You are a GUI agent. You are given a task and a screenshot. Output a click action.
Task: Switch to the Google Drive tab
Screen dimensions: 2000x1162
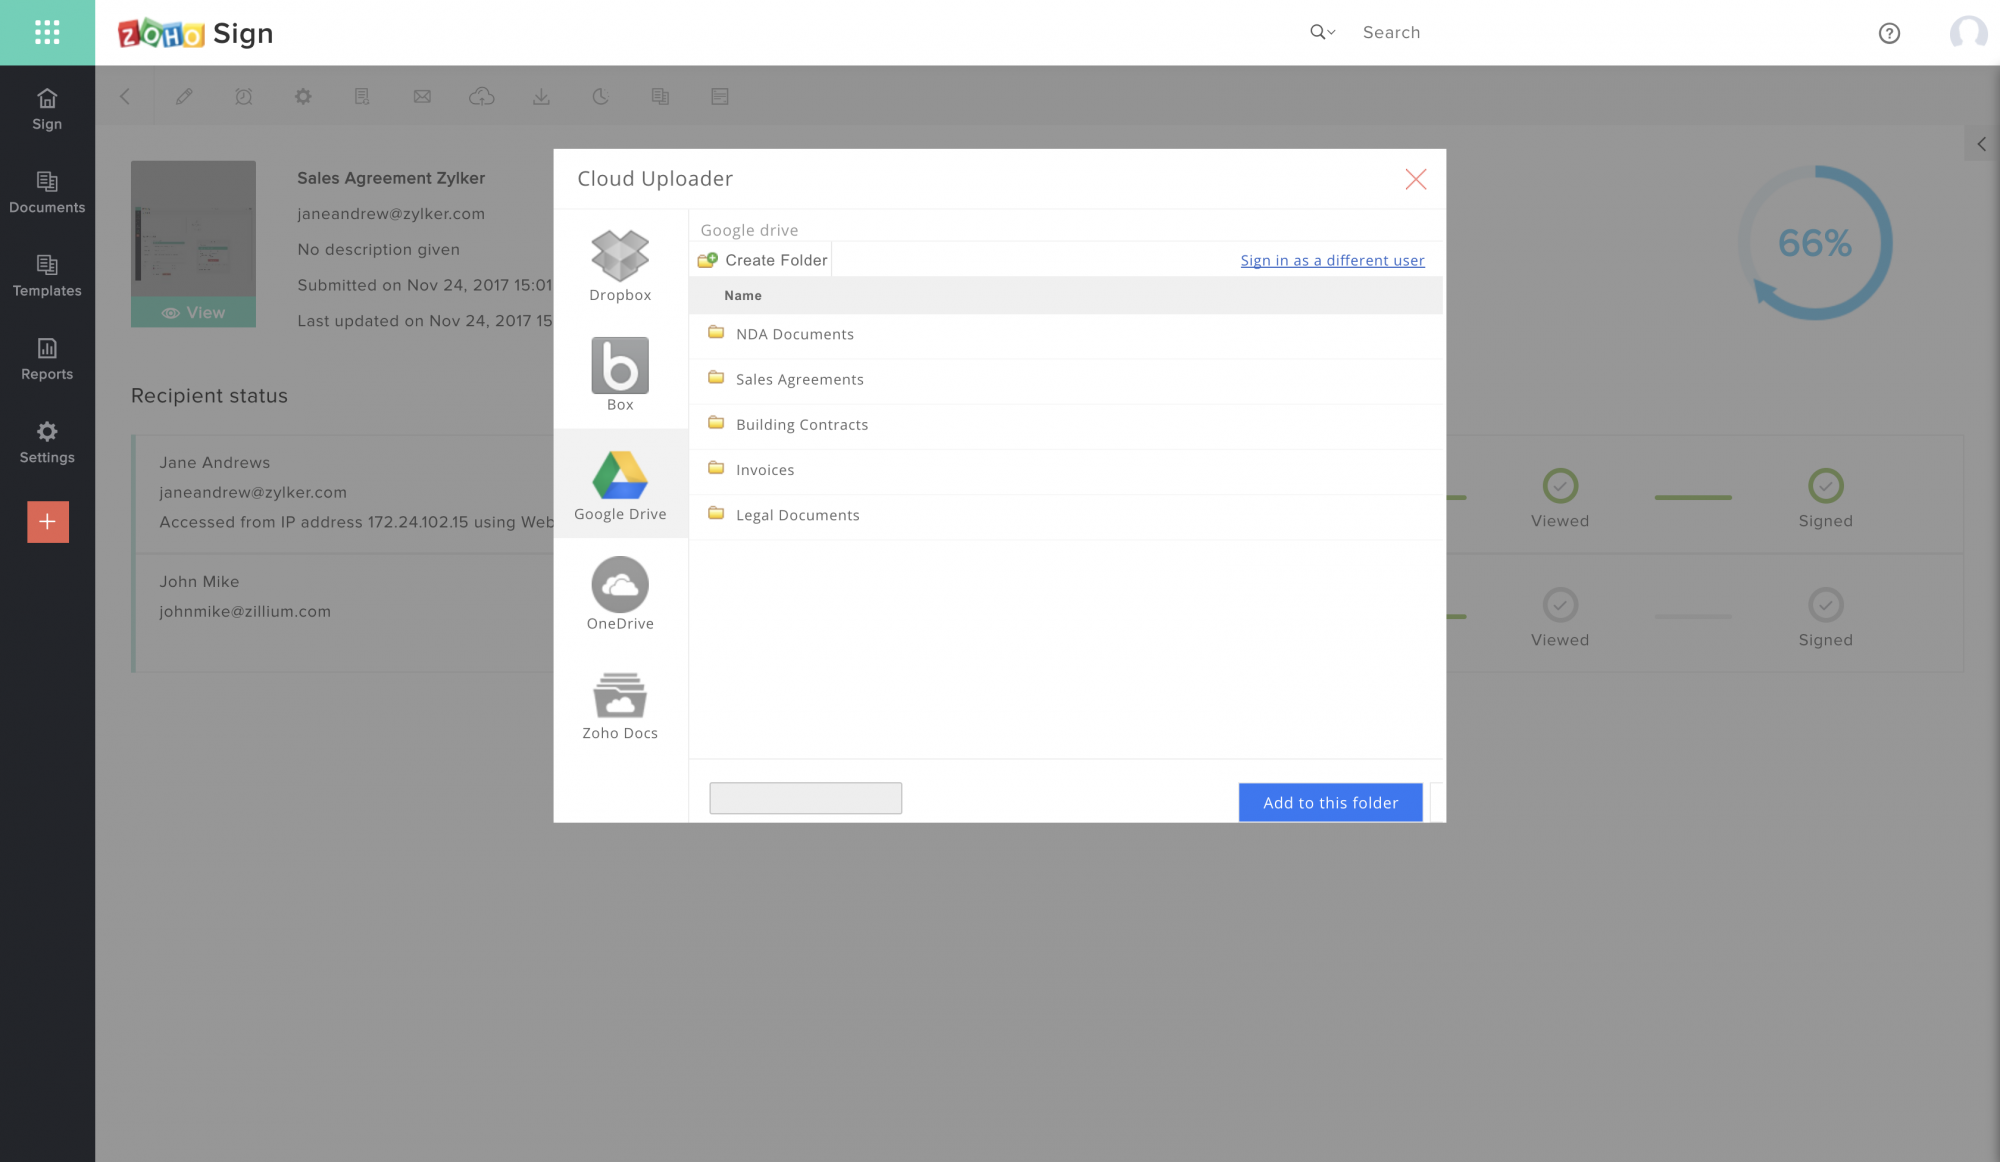[620, 484]
